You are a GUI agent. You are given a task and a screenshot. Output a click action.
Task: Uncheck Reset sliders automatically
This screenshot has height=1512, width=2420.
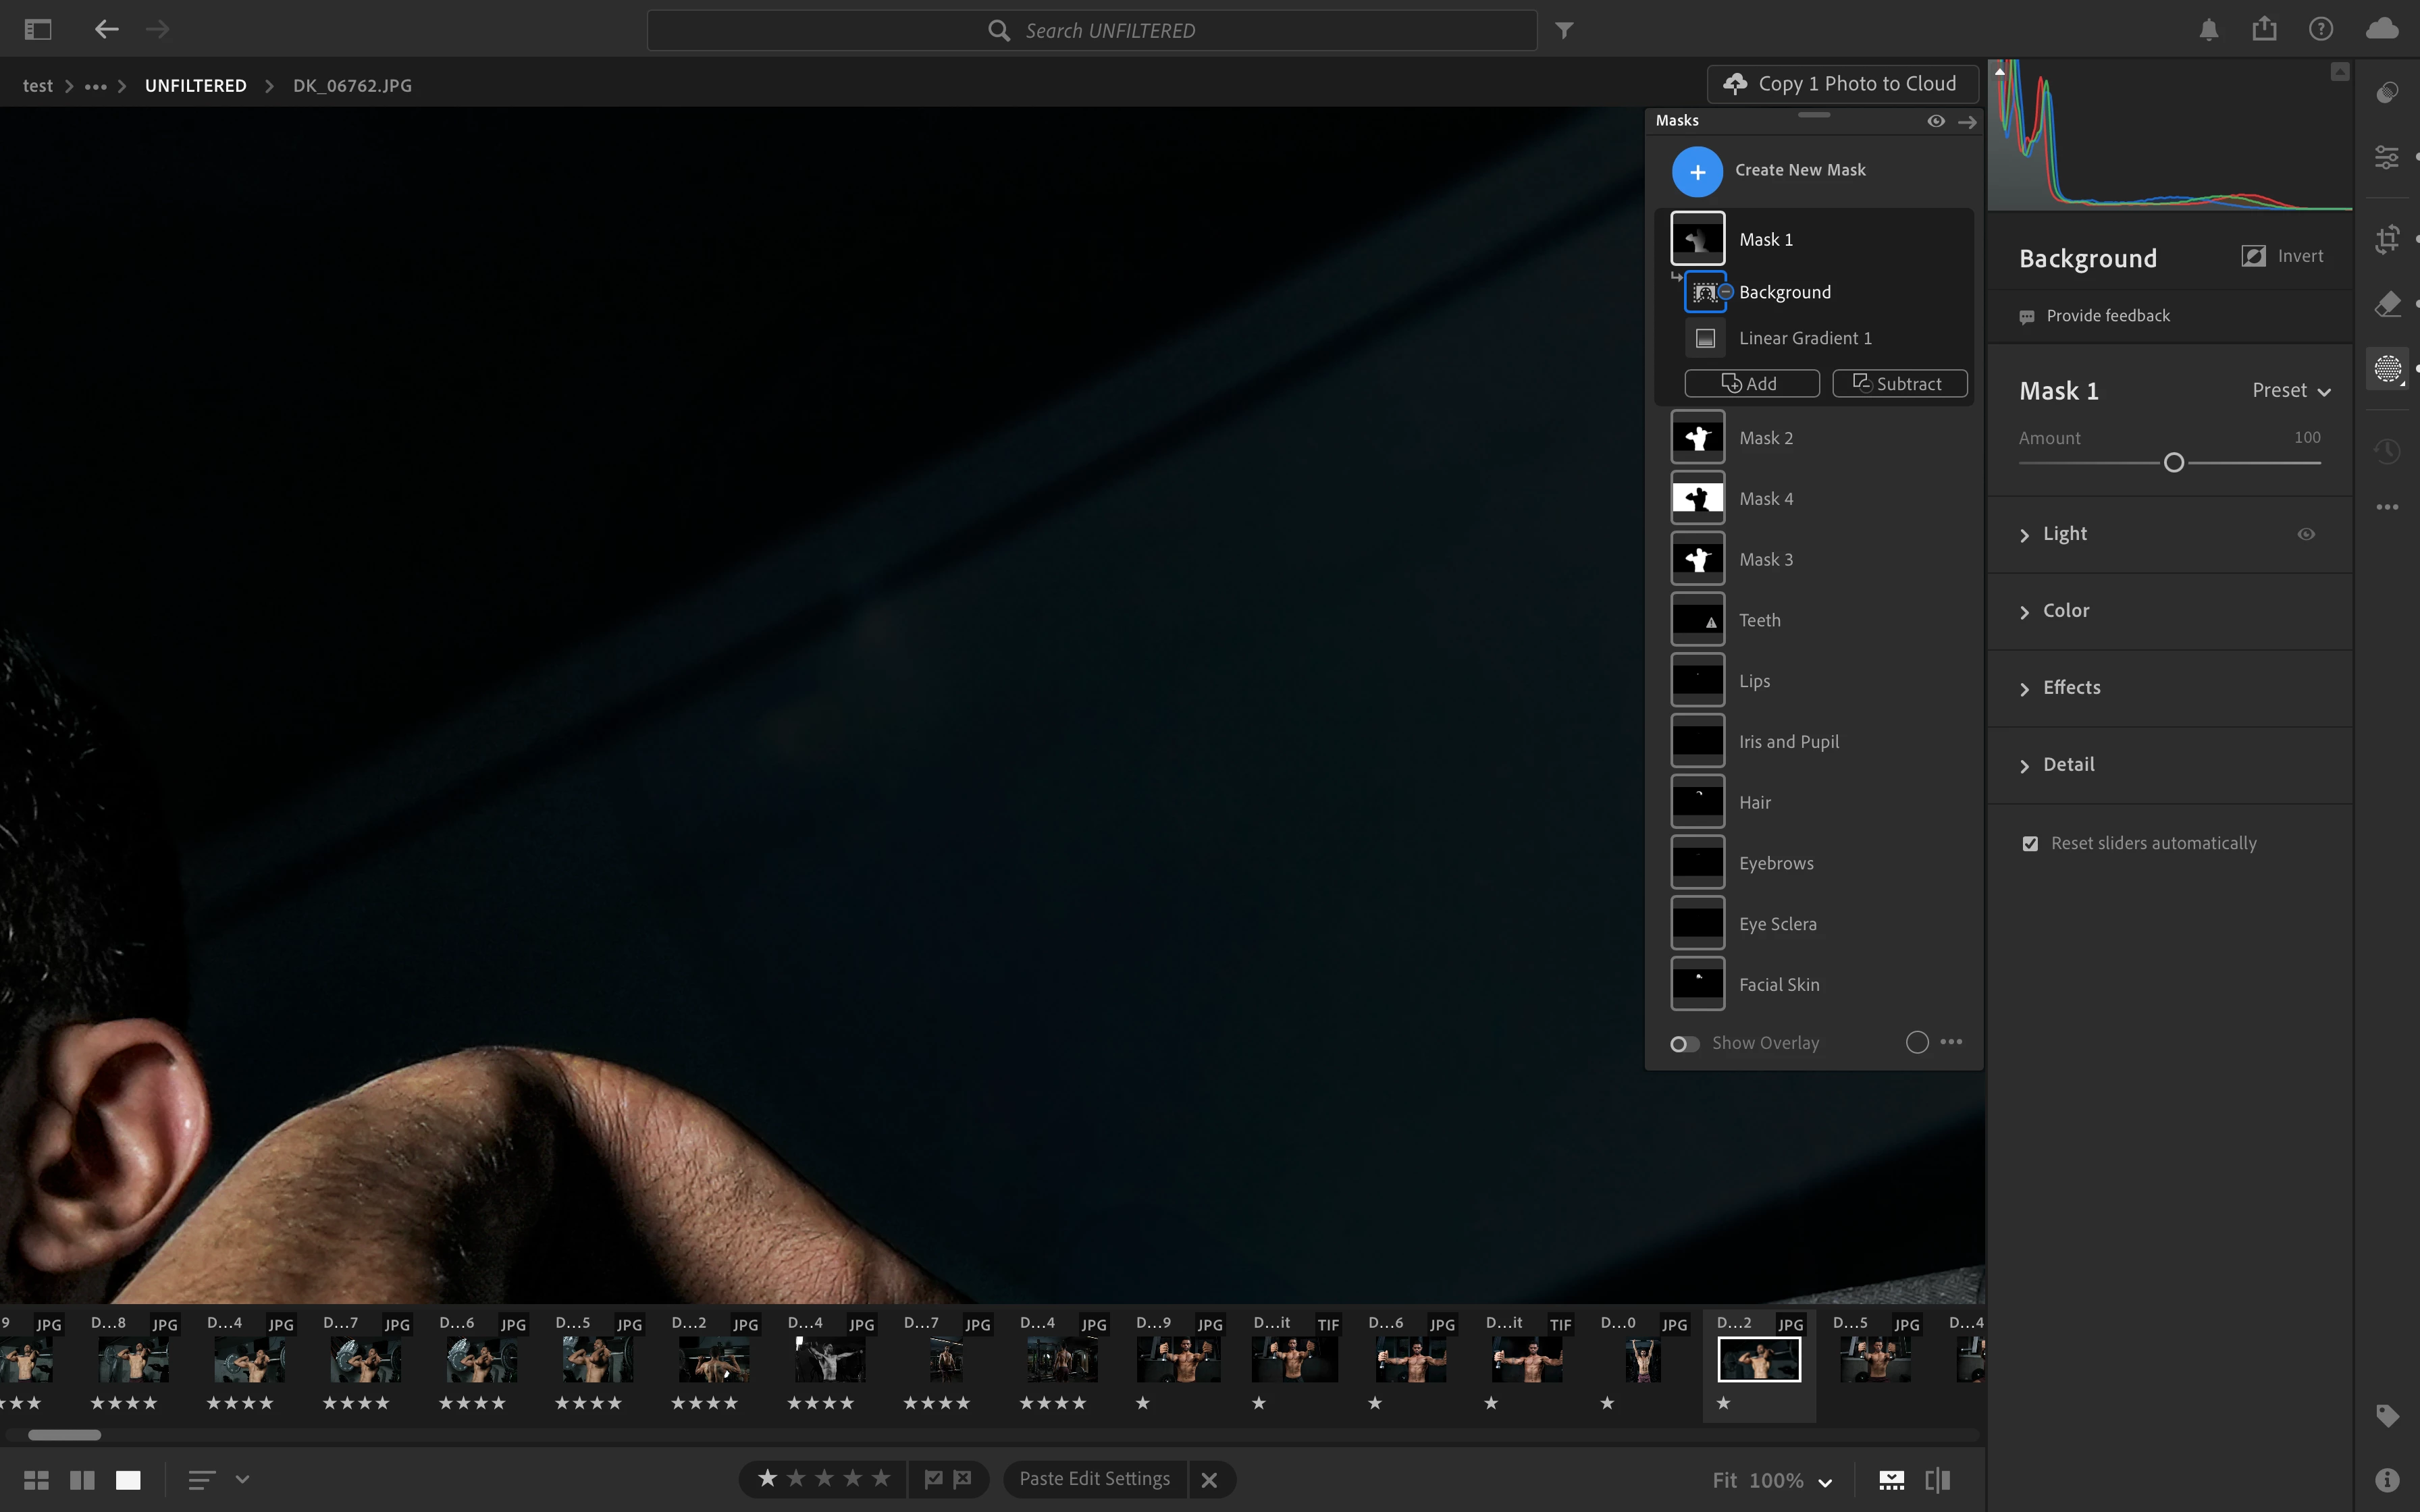pyautogui.click(x=2030, y=844)
